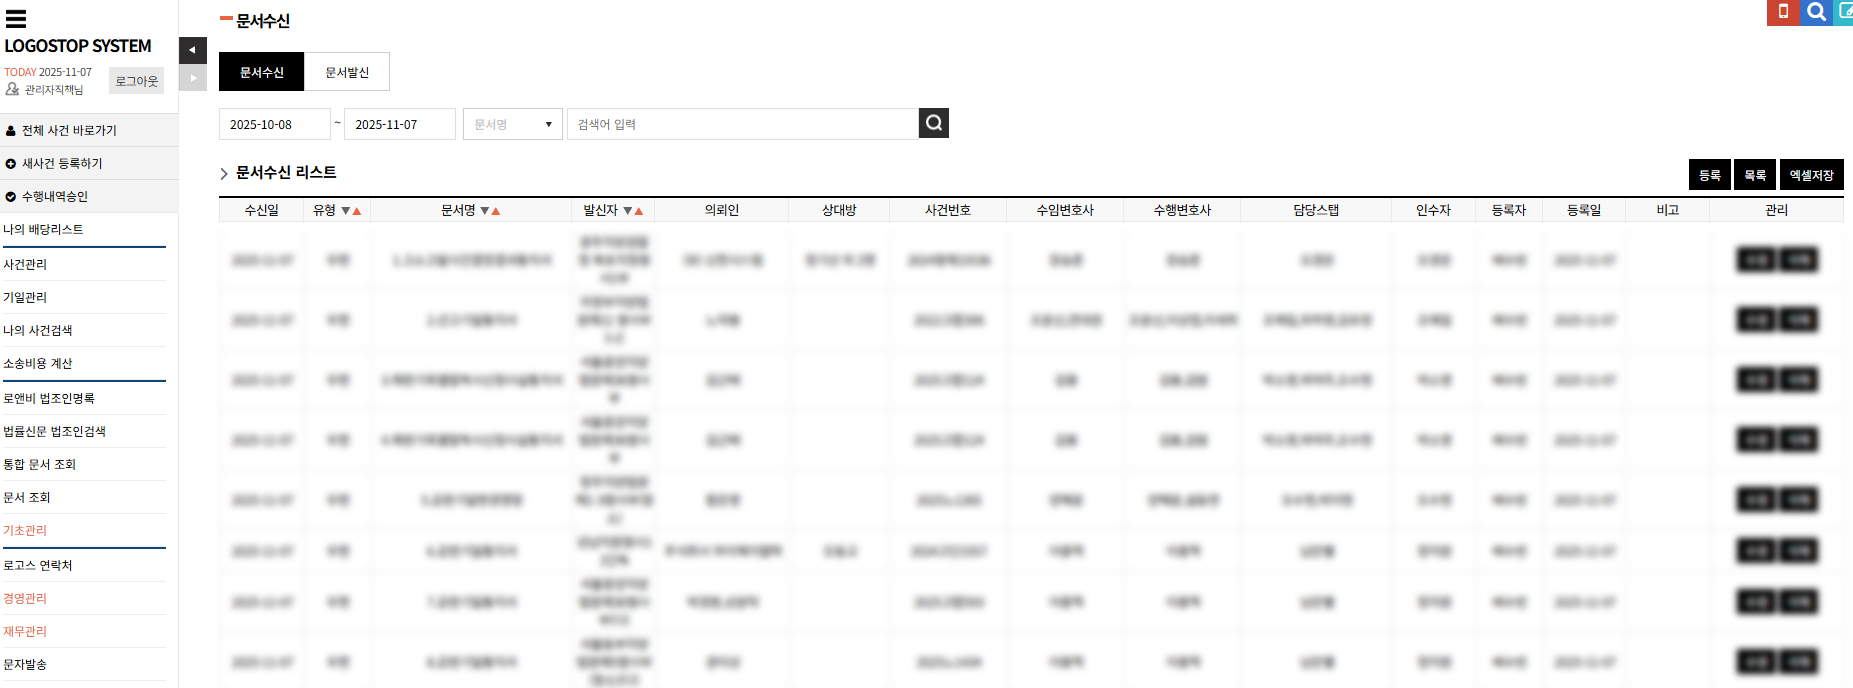Open the end date 2025-11-07 picker

pyautogui.click(x=399, y=124)
